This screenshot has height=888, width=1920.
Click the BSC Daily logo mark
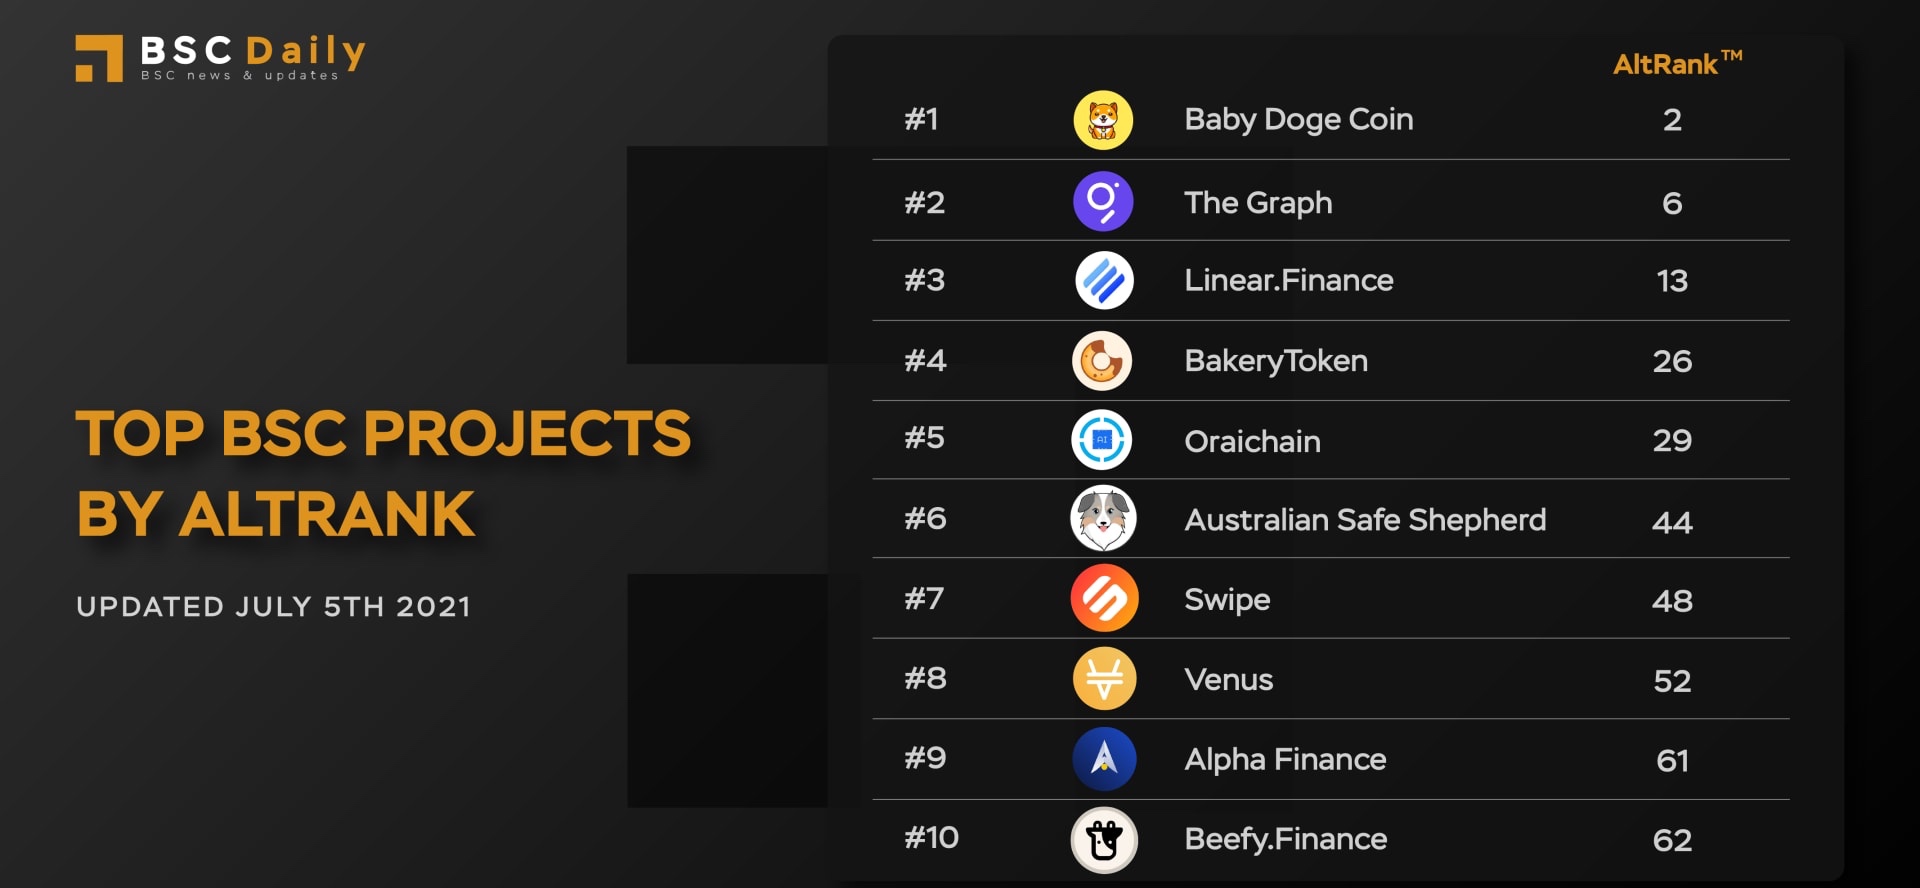[x=99, y=59]
